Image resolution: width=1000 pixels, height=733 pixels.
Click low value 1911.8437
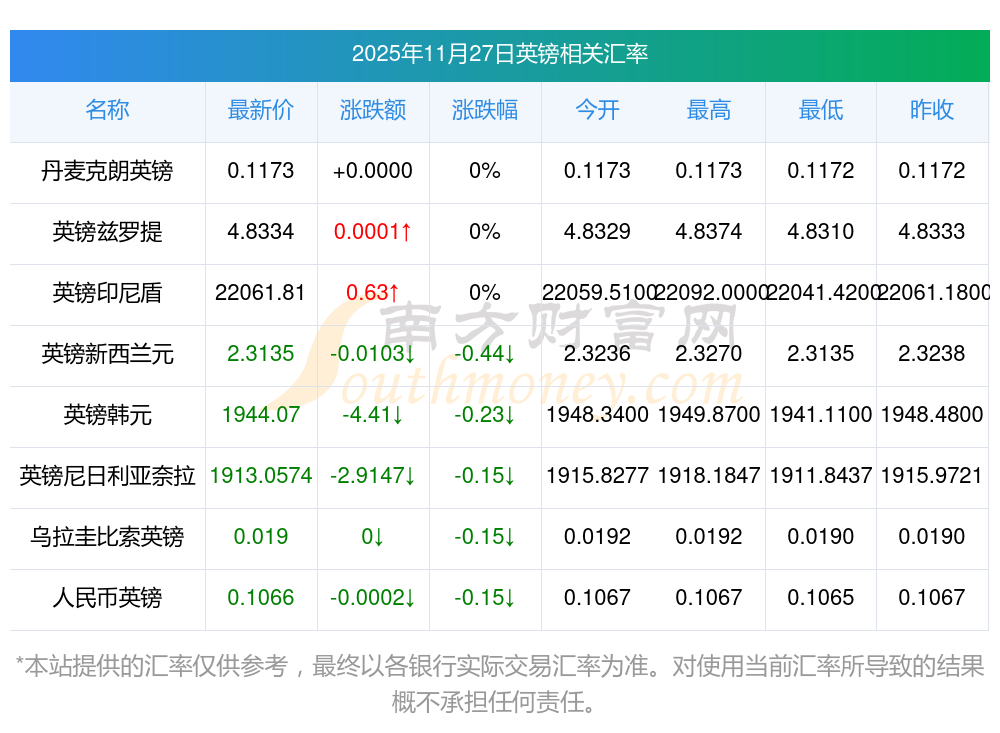coord(821,476)
